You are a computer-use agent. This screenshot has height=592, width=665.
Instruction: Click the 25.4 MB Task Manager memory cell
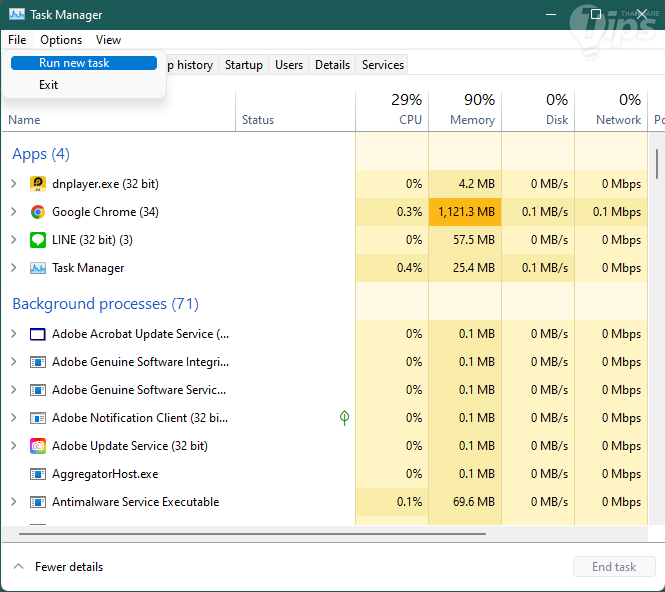point(465,268)
